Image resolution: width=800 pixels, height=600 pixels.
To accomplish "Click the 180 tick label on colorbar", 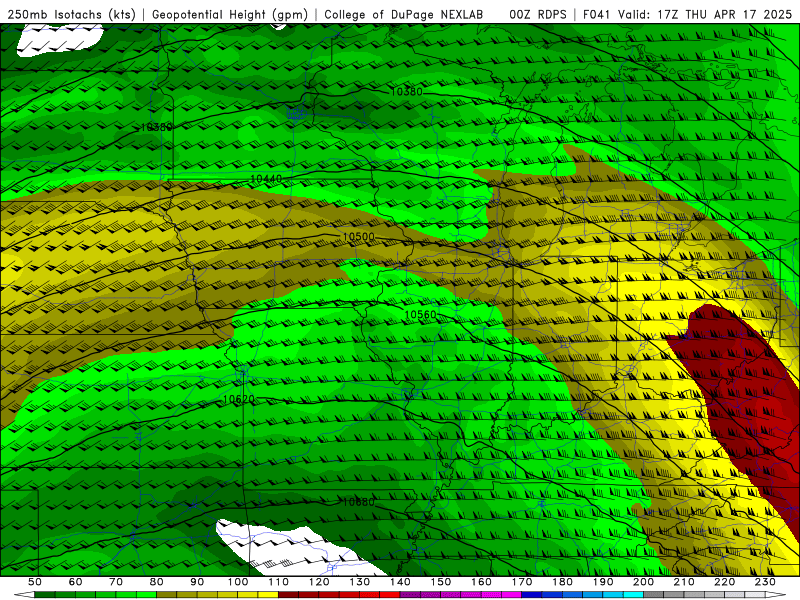I will click(x=562, y=582).
